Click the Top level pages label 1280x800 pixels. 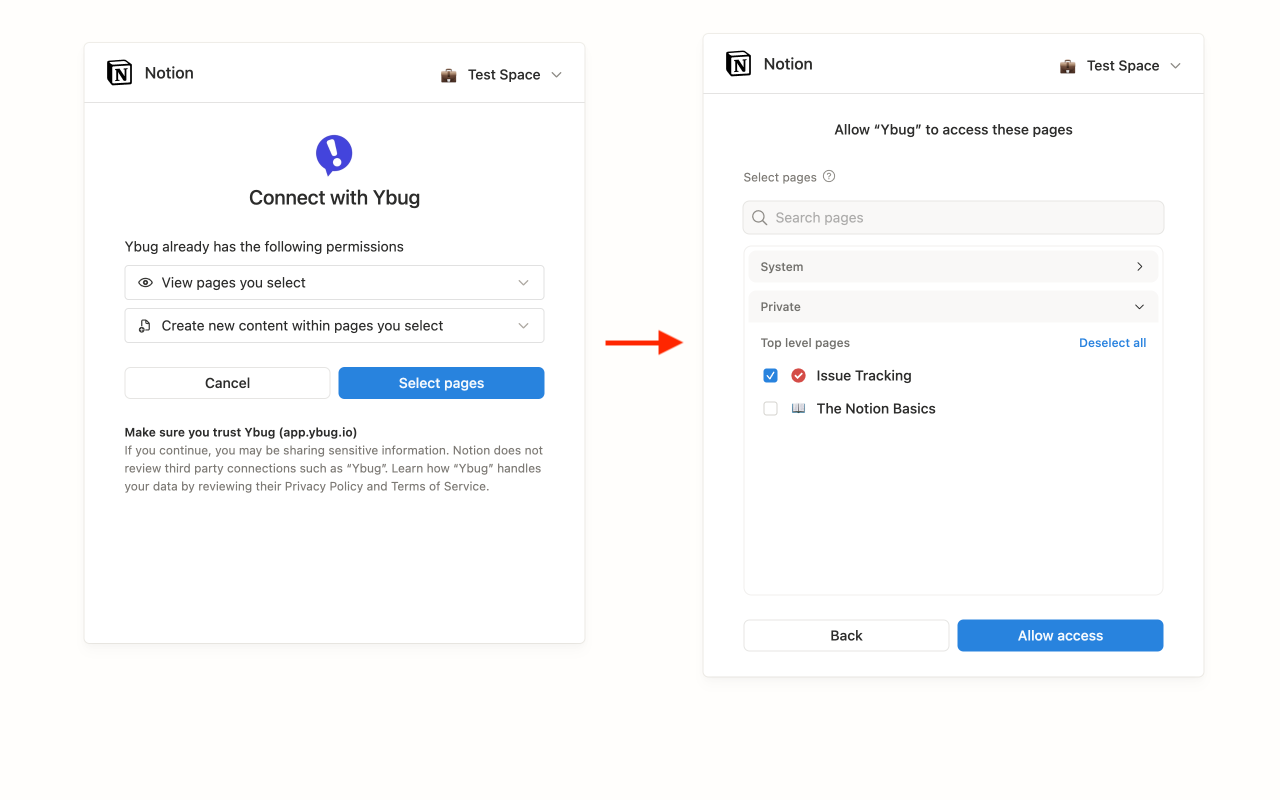(x=805, y=343)
